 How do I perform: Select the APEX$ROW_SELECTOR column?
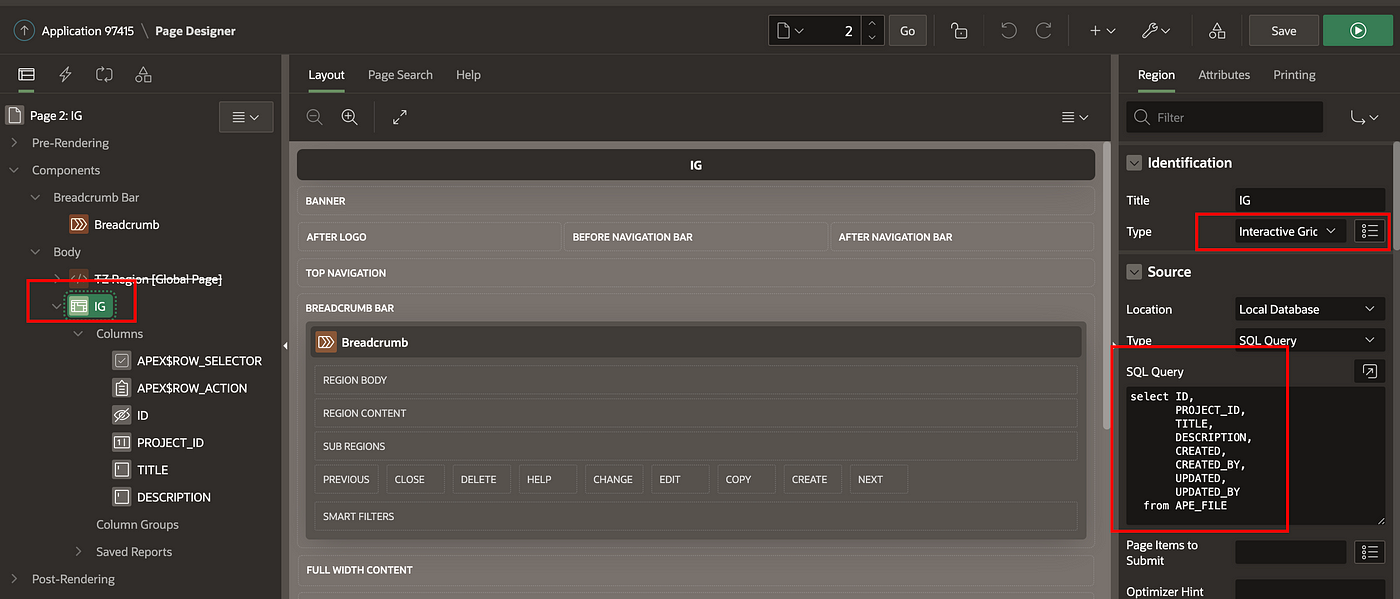(199, 361)
